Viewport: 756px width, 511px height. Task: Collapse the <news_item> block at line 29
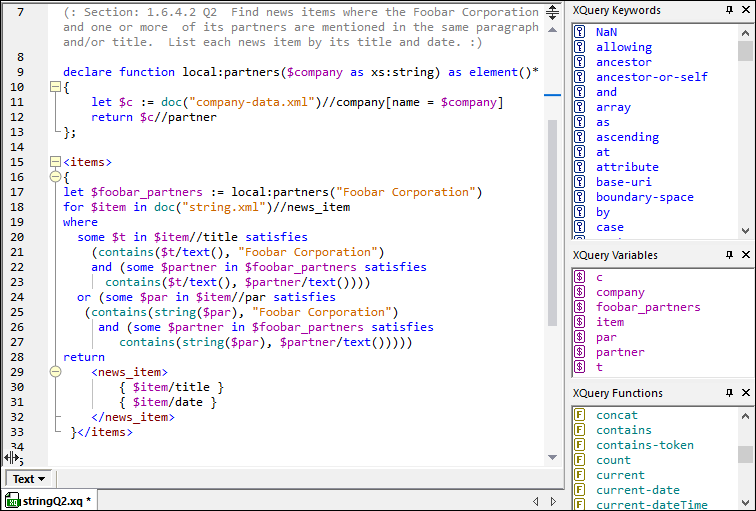pos(55,372)
